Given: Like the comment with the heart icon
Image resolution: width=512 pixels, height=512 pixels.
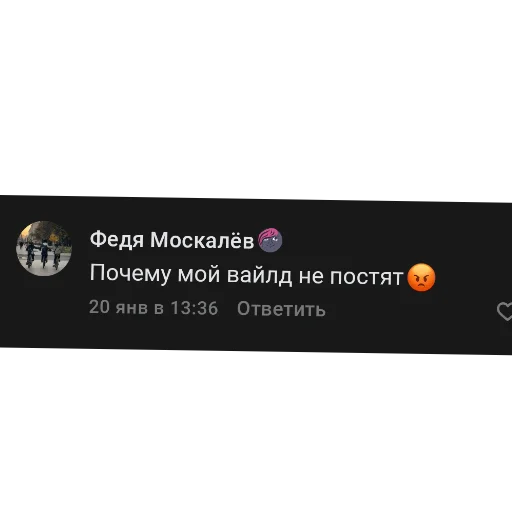Looking at the screenshot, I should (505, 312).
